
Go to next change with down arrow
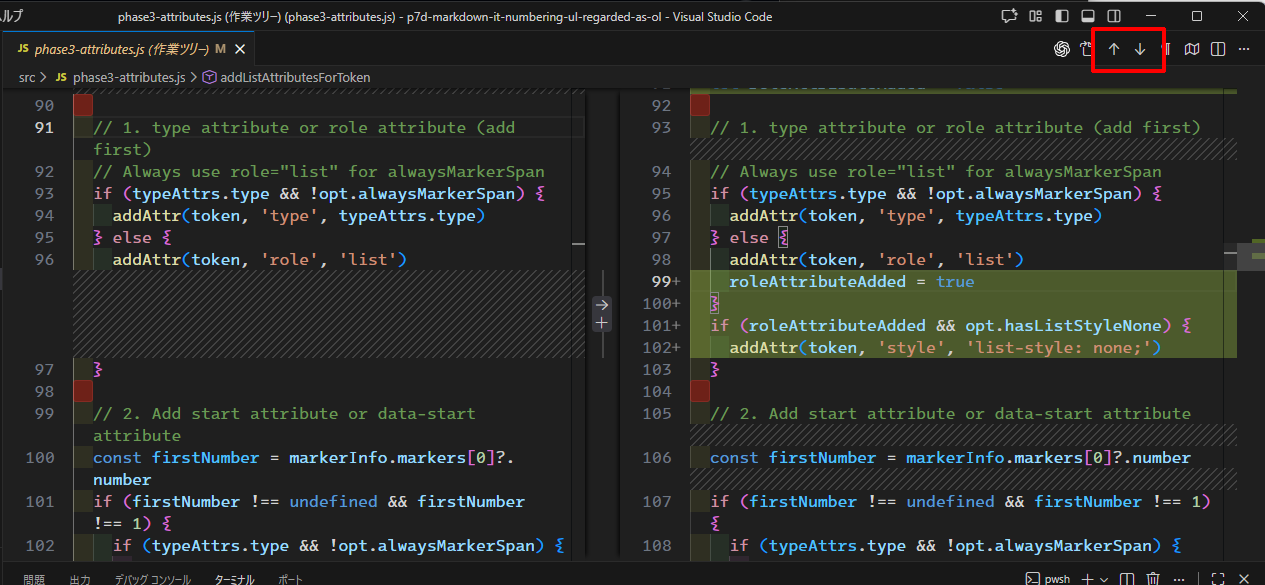click(1140, 49)
